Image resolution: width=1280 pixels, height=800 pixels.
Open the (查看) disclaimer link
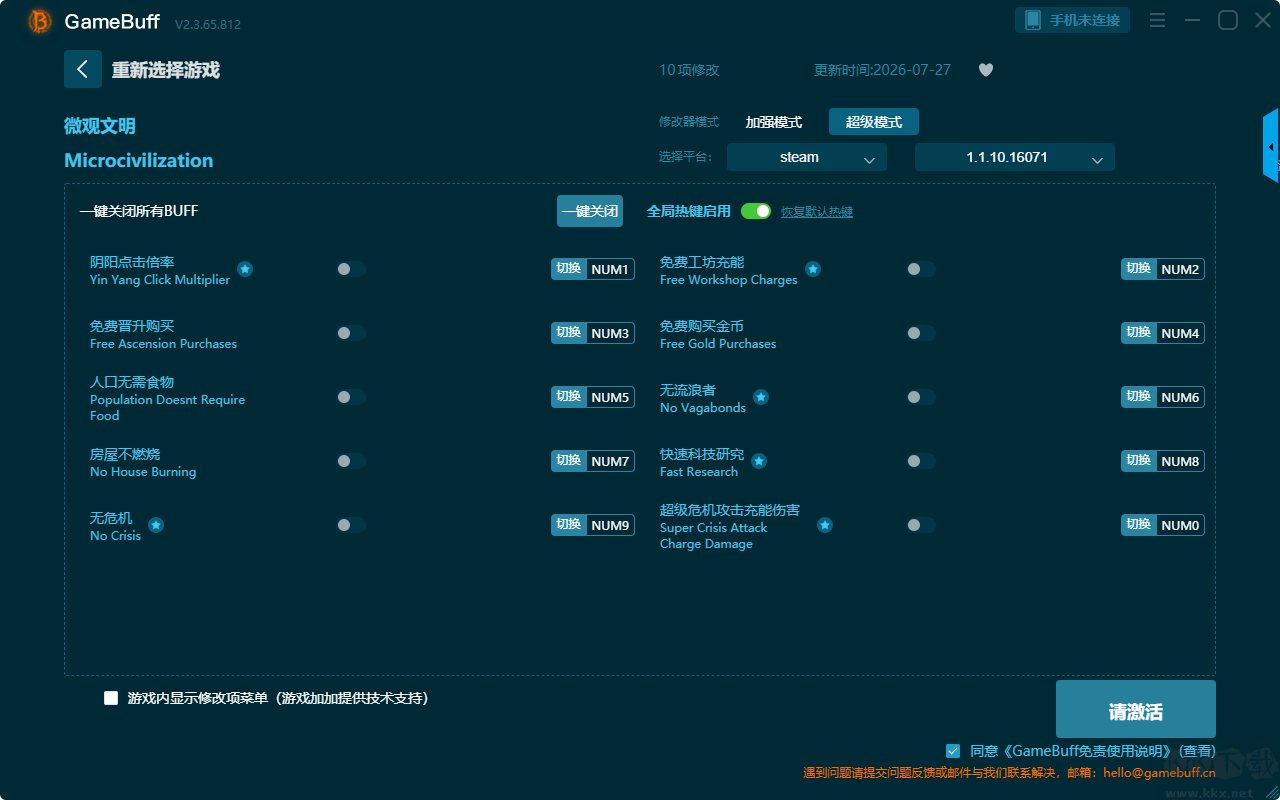(x=1197, y=751)
